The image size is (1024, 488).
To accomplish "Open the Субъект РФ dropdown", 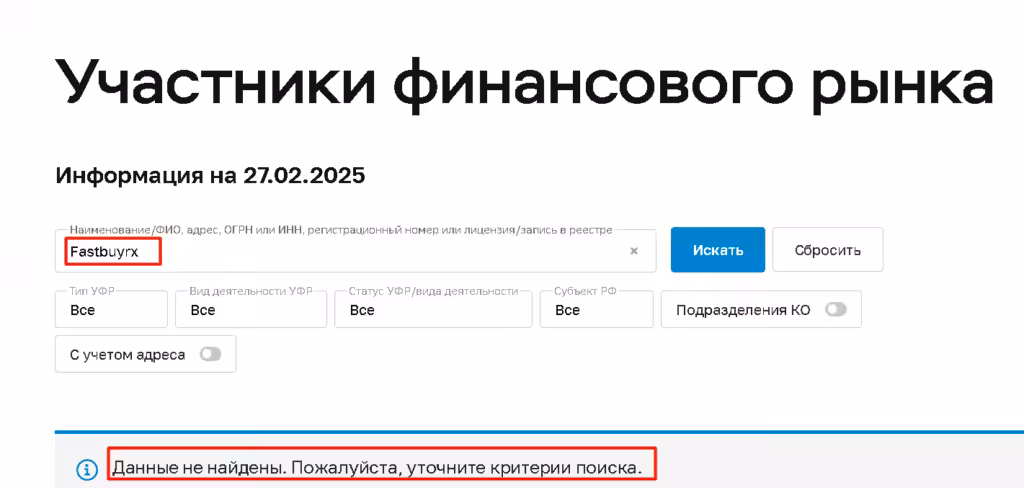I will pos(596,310).
